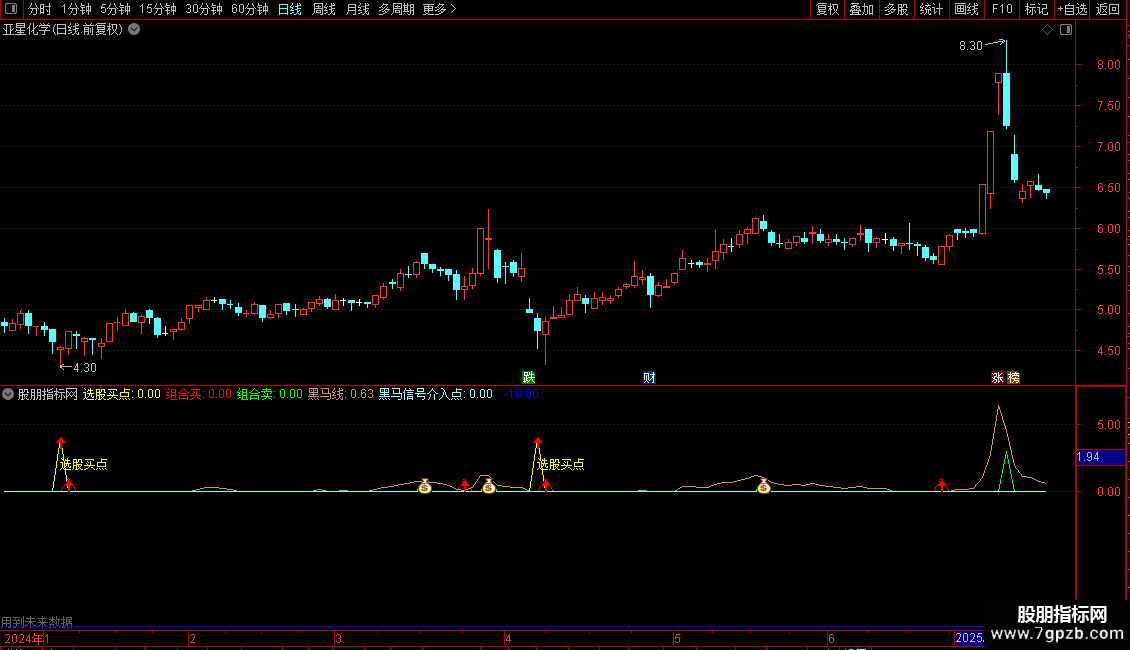Click the April 选股买点 label

pyautogui.click(x=561, y=464)
